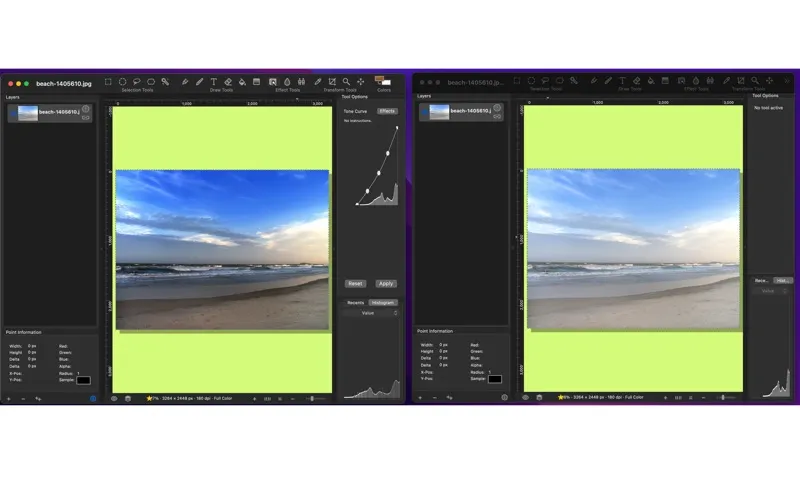Open the Effects tool in left window
The image size is (800, 500).
pos(273,82)
